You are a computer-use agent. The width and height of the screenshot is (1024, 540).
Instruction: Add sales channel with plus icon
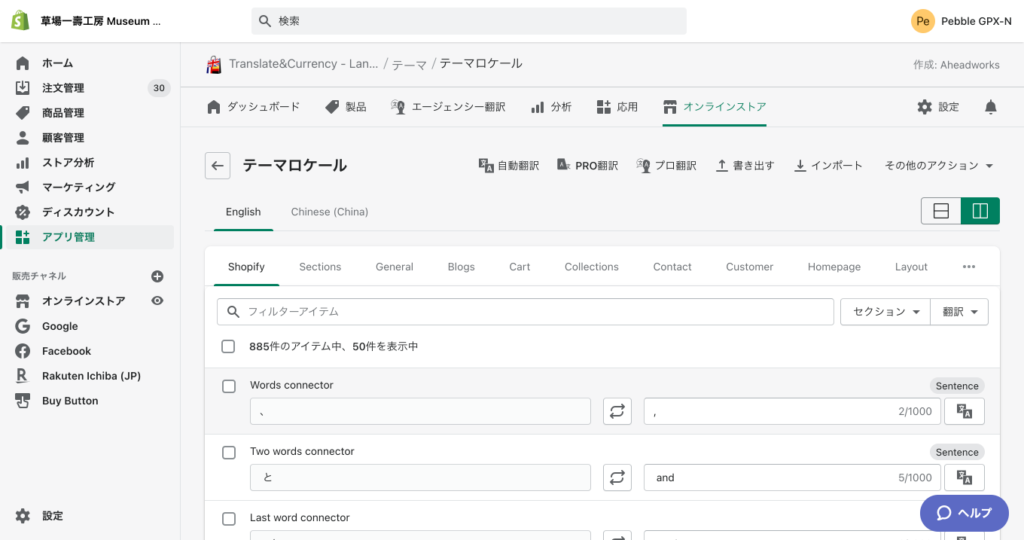point(157,276)
